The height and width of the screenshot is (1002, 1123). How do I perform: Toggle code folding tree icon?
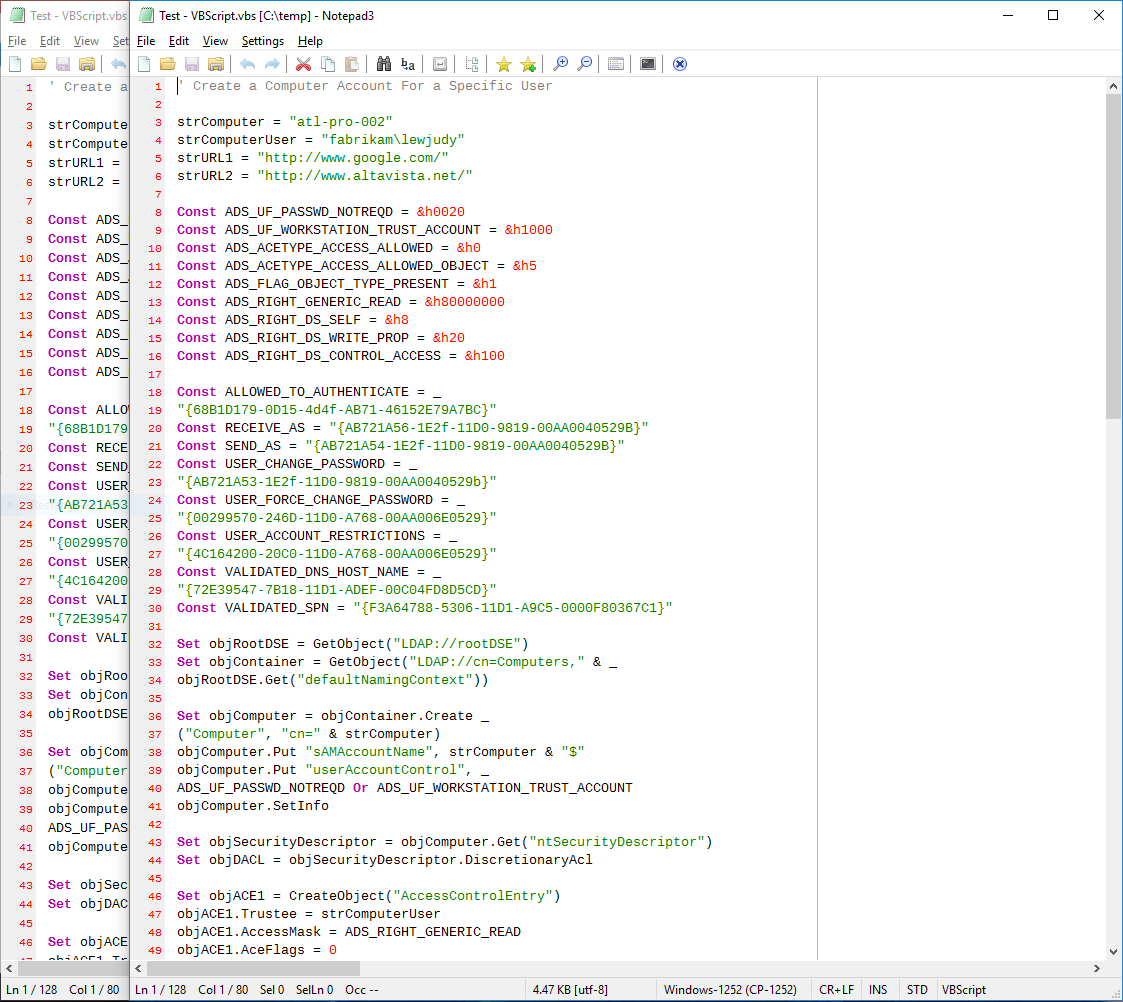472,64
